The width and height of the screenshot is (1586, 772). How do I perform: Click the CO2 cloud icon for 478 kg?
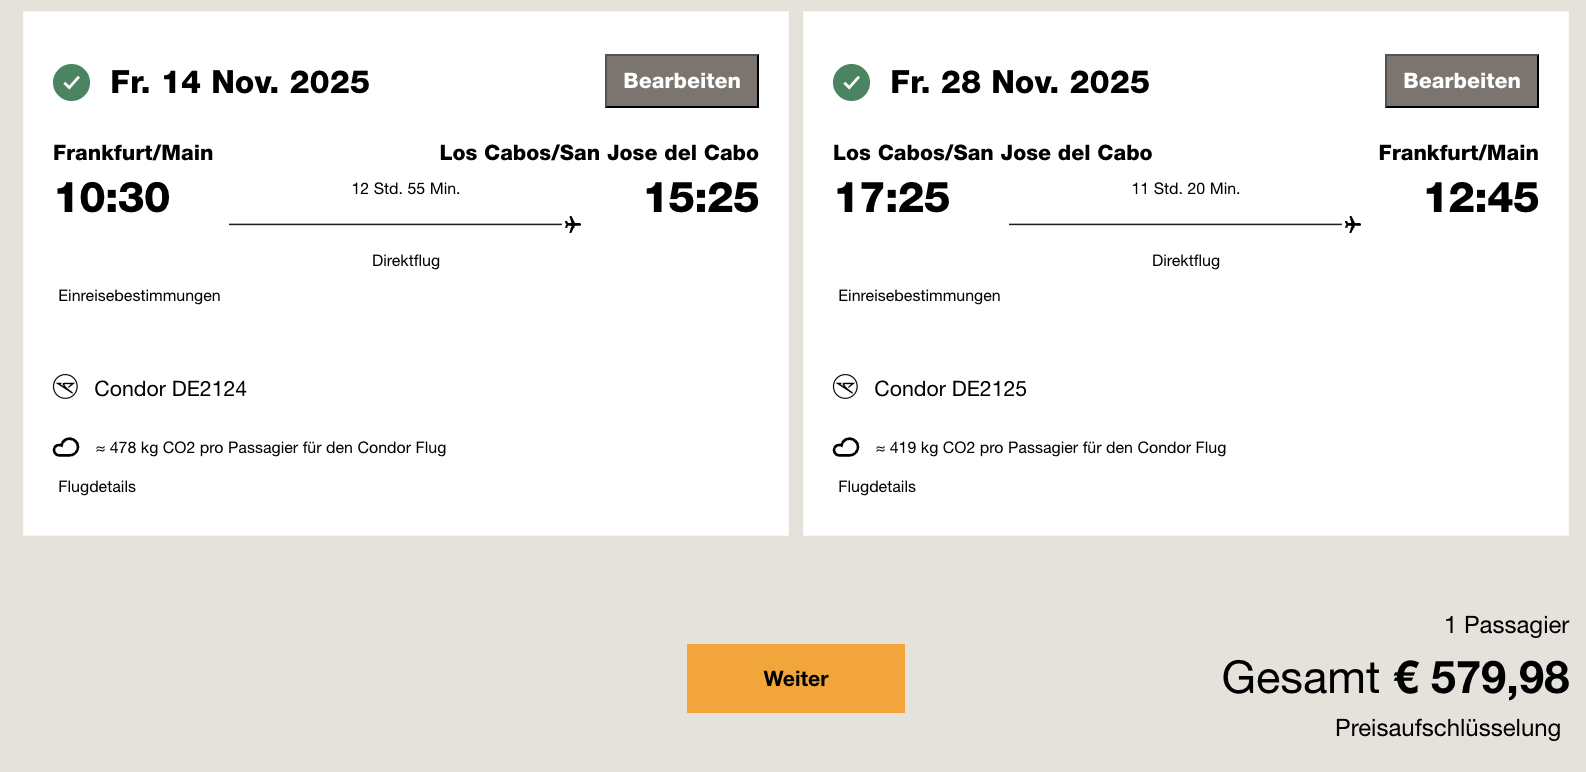pos(66,447)
